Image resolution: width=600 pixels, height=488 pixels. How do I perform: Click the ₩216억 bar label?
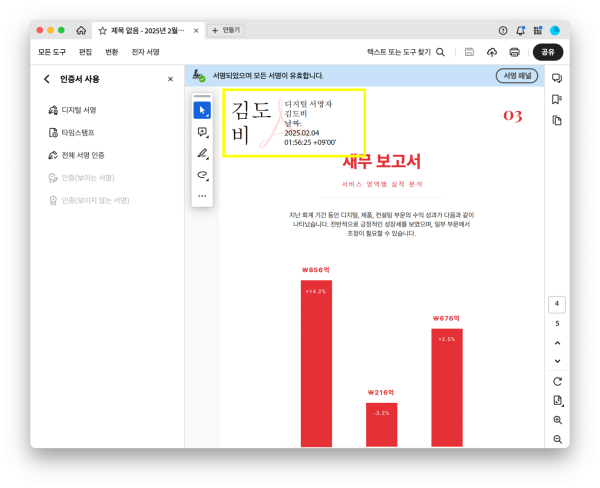click(x=381, y=392)
